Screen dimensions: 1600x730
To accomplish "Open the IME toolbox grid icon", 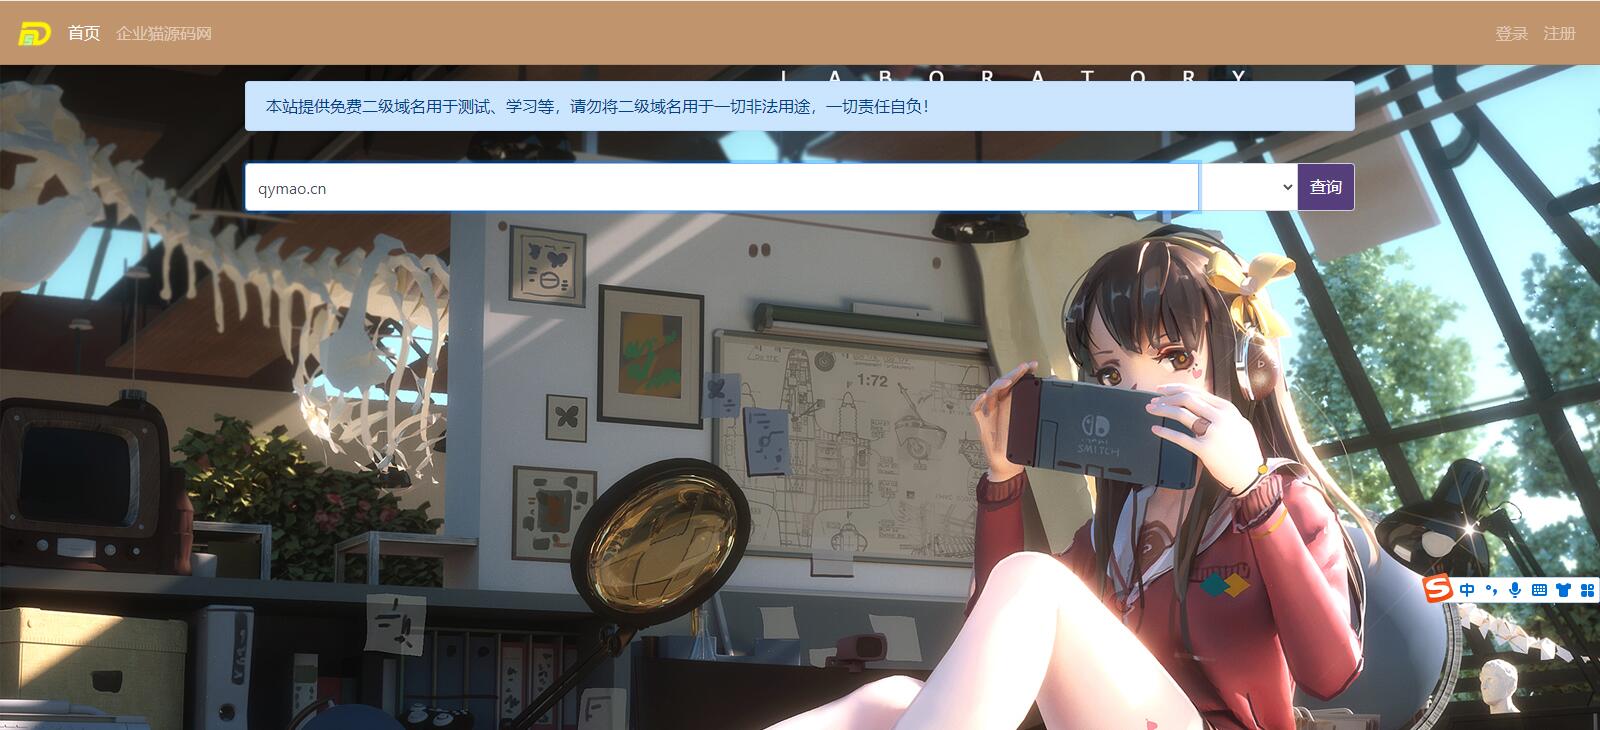I will click(x=1587, y=590).
